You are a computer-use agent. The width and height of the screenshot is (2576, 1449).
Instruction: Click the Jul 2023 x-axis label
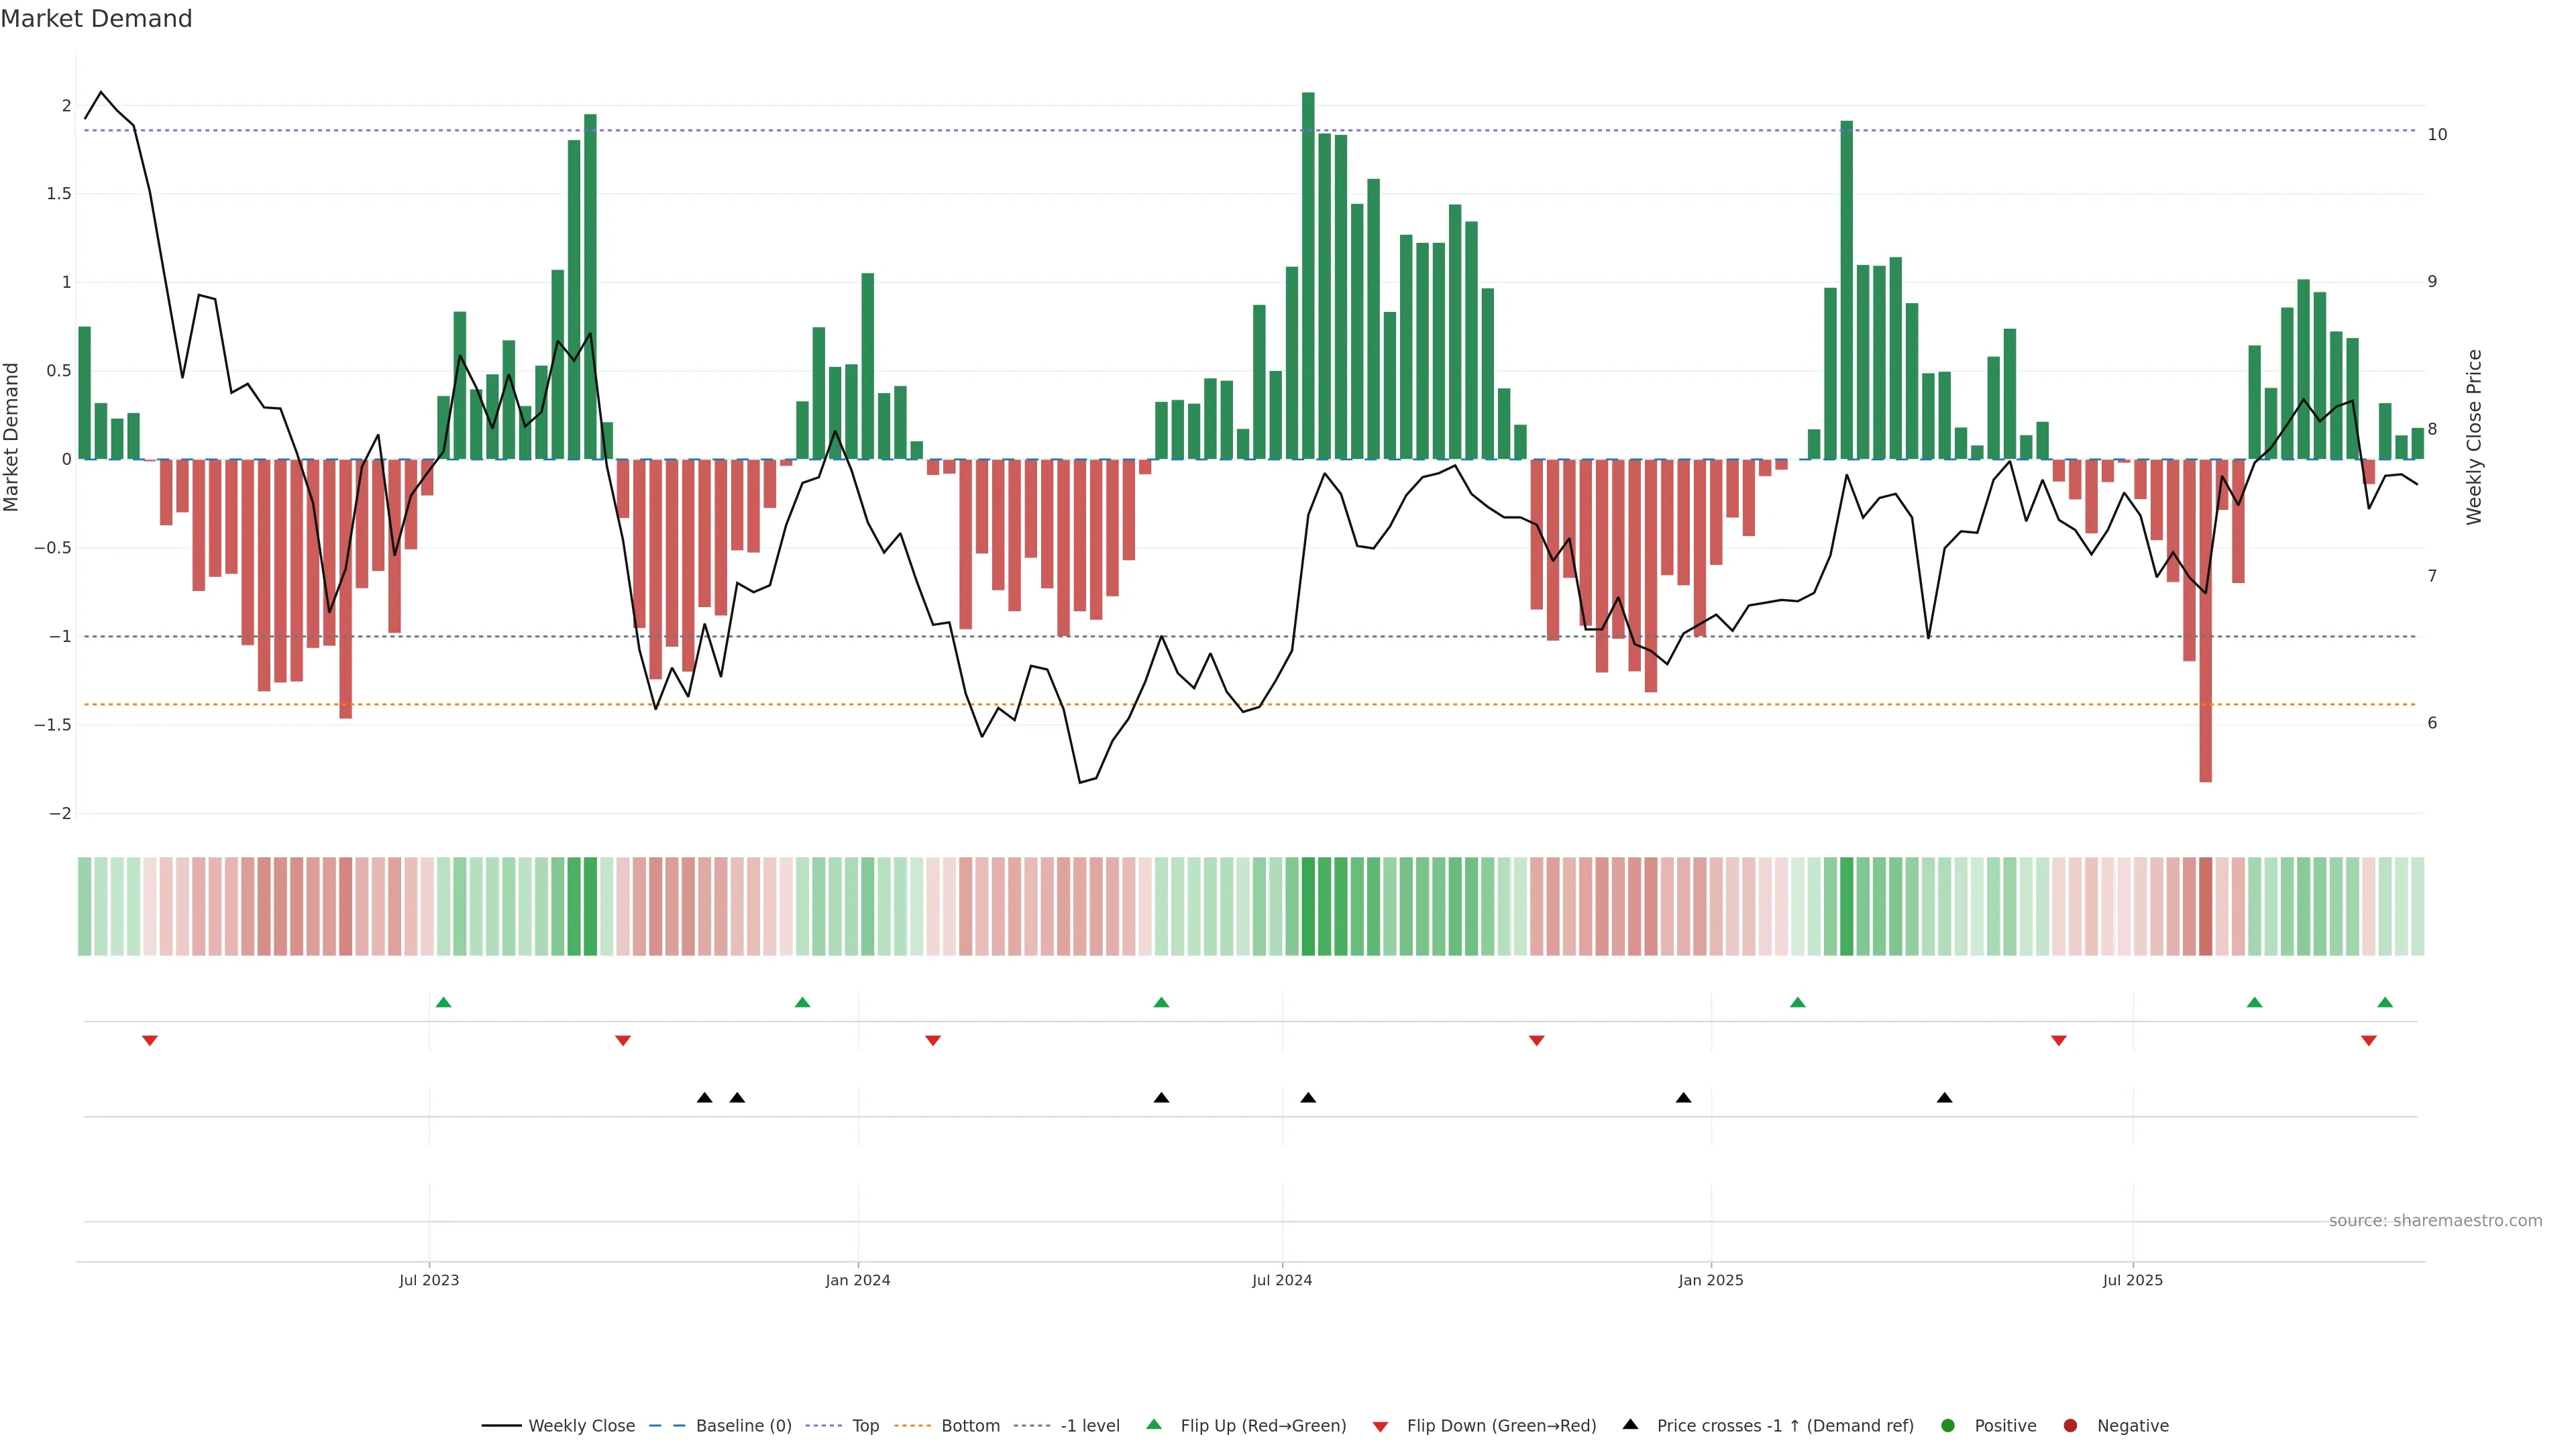(429, 1280)
